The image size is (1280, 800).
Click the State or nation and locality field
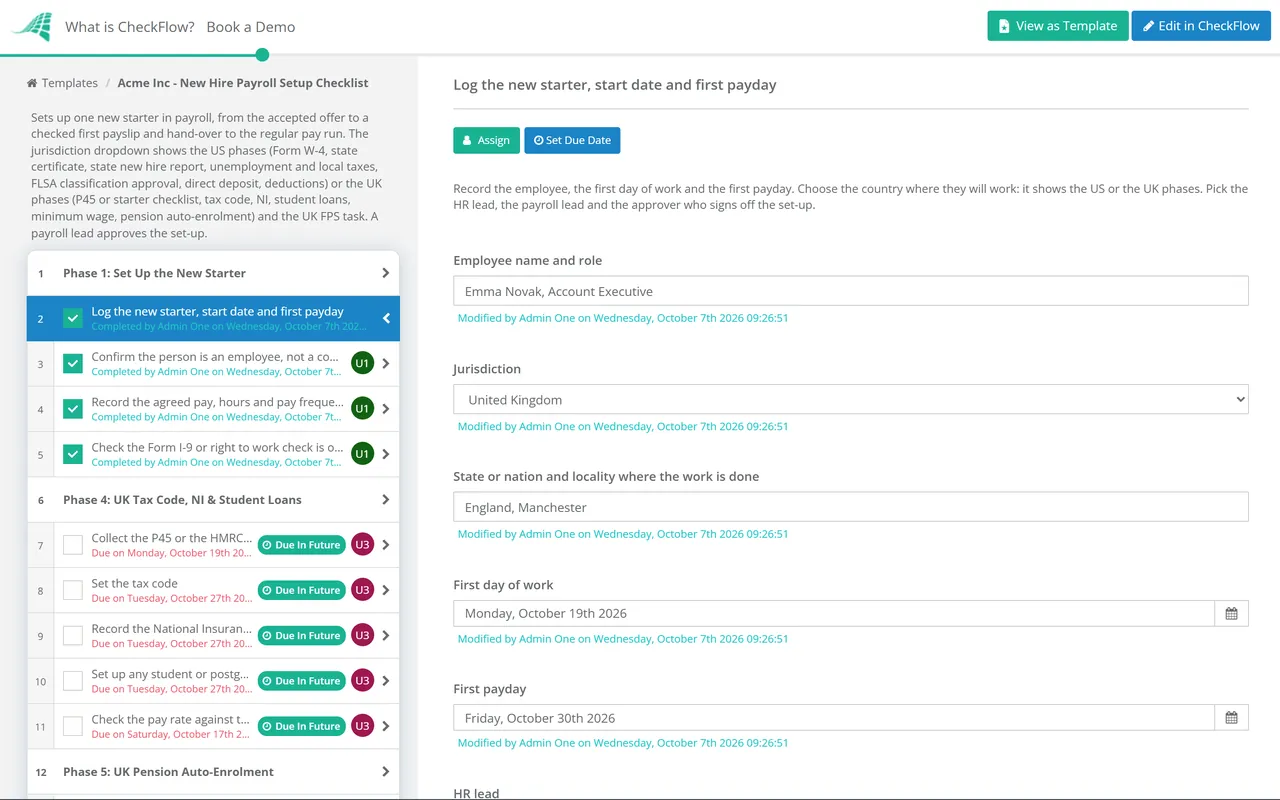click(x=851, y=507)
